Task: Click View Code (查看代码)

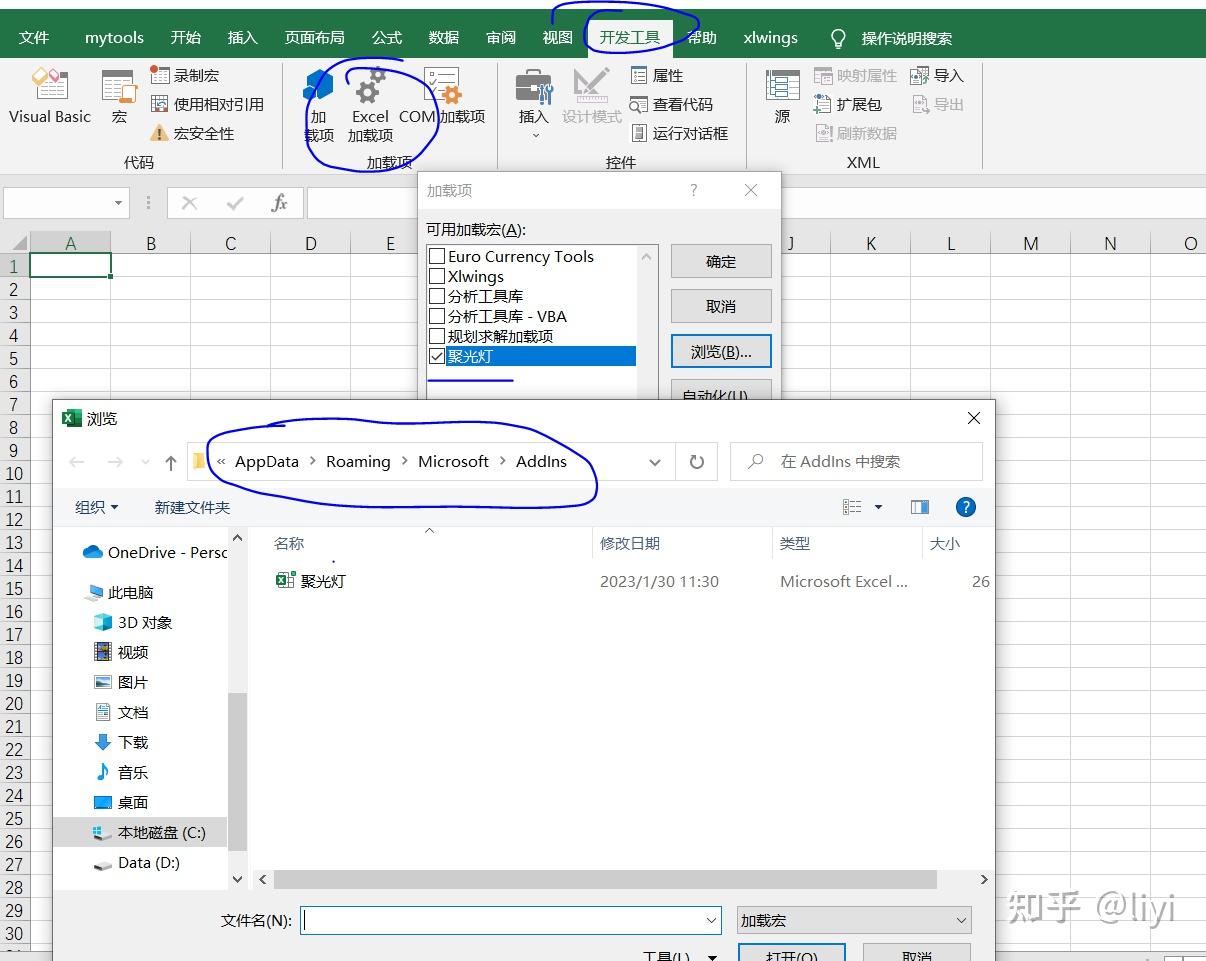Action: click(x=671, y=104)
